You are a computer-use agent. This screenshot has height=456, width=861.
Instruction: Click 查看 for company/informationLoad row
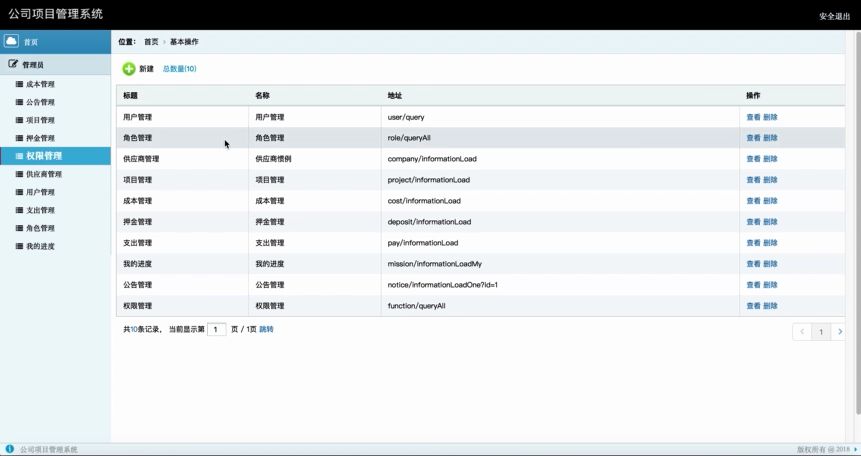point(753,159)
